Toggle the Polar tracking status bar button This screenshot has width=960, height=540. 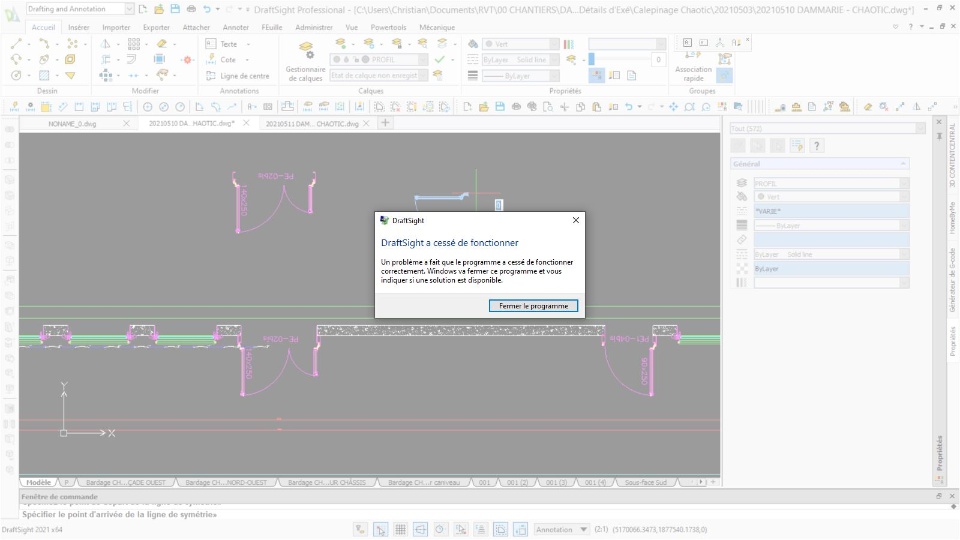(440, 530)
